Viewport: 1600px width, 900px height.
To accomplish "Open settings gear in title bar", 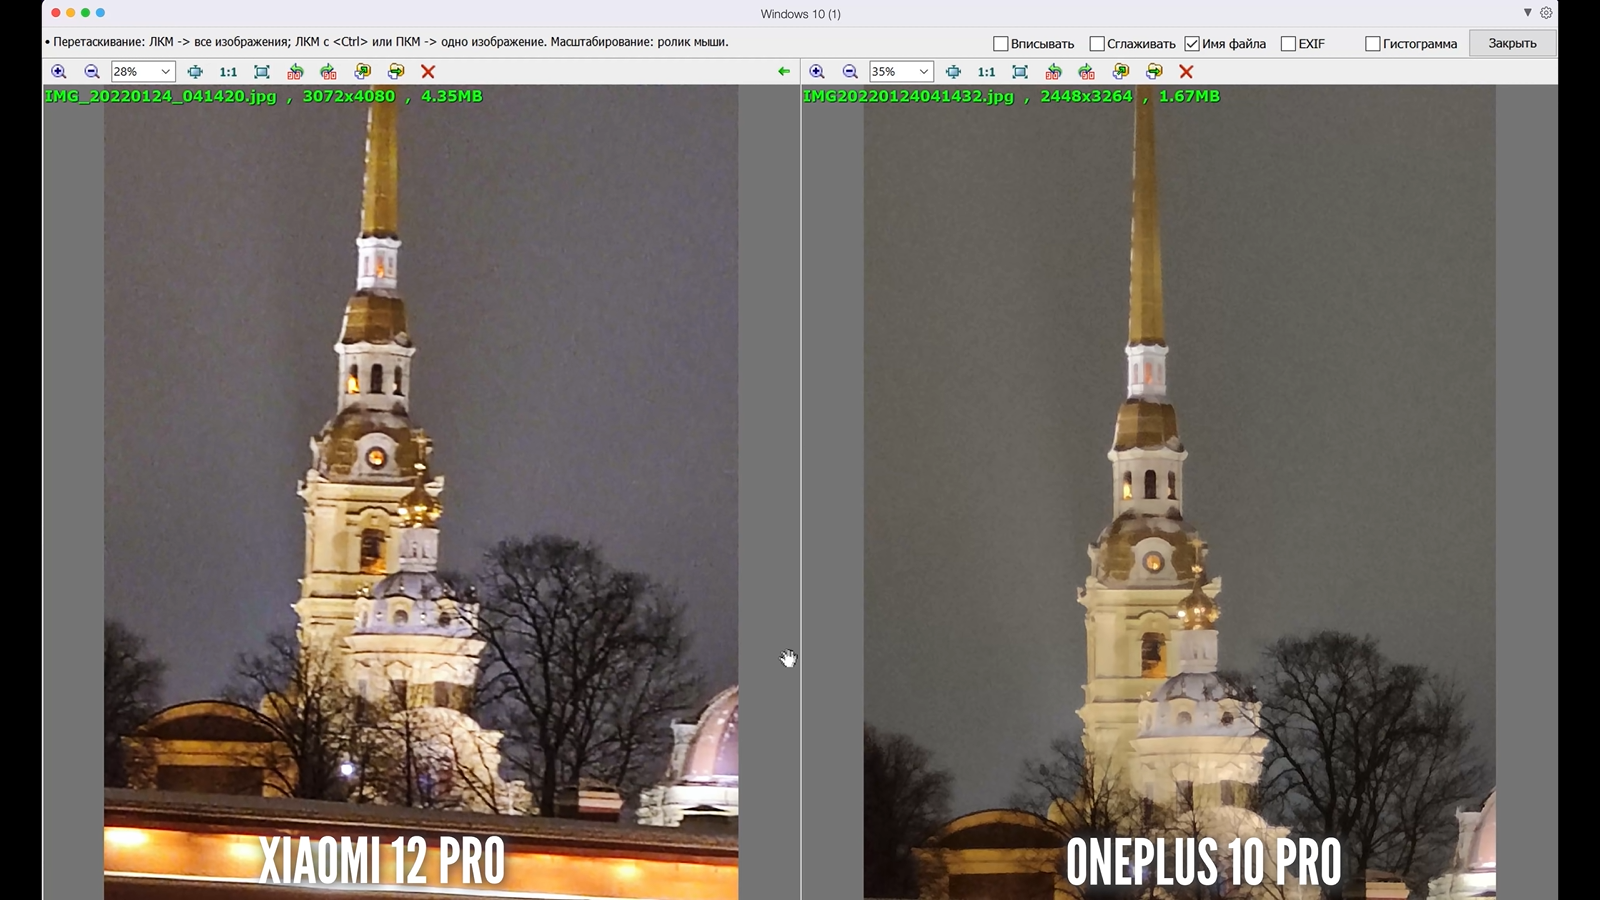I will (1546, 13).
